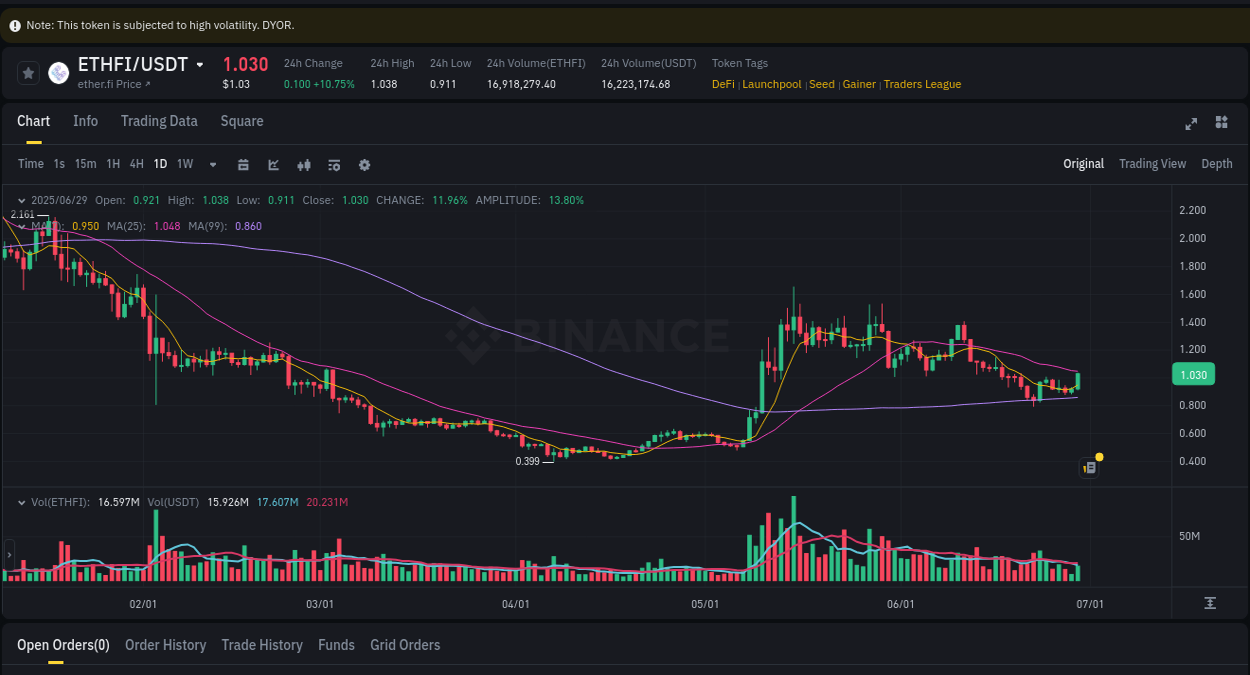Click the Seed token tag
1250x675 pixels.
click(822, 84)
